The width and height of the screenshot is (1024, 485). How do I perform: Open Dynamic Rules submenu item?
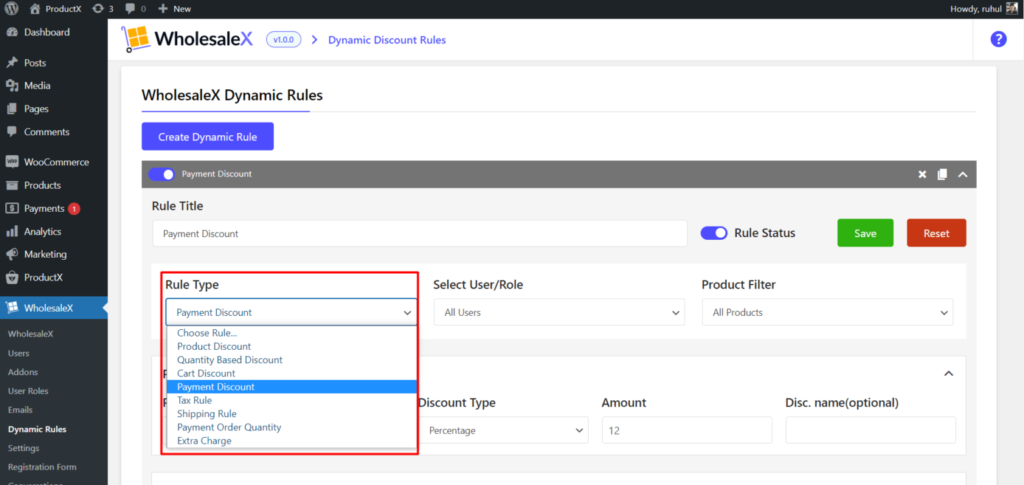[37, 430]
